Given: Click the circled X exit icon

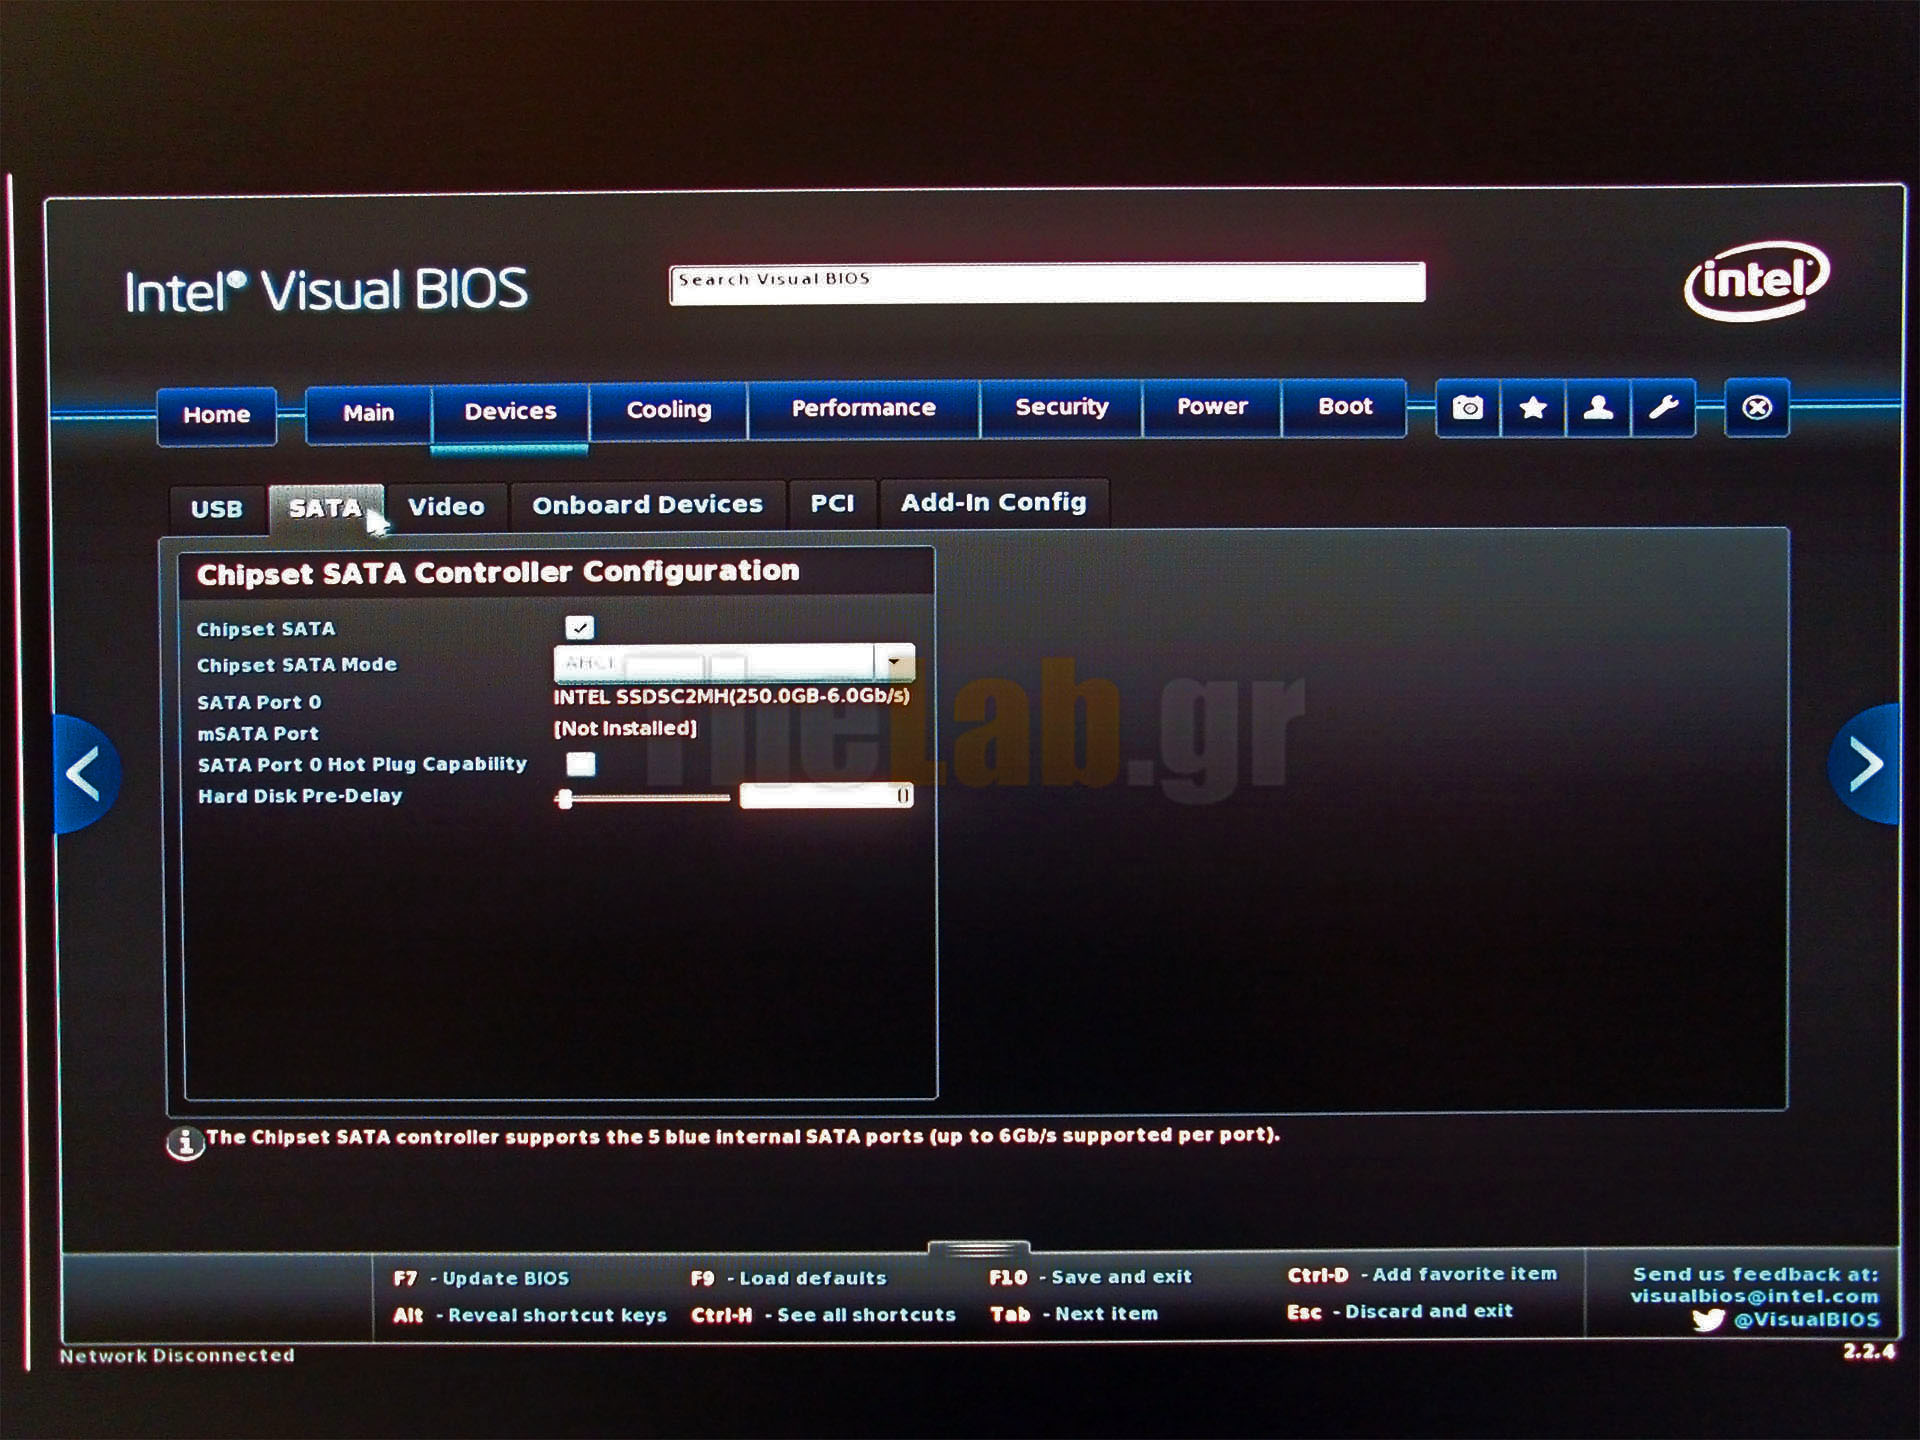Looking at the screenshot, I should 1756,408.
